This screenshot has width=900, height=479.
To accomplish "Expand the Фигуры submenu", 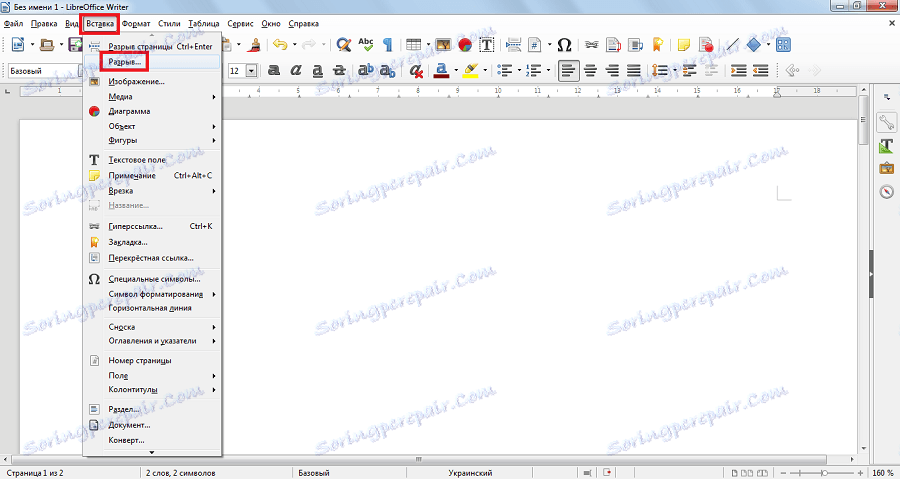I will pos(152,140).
